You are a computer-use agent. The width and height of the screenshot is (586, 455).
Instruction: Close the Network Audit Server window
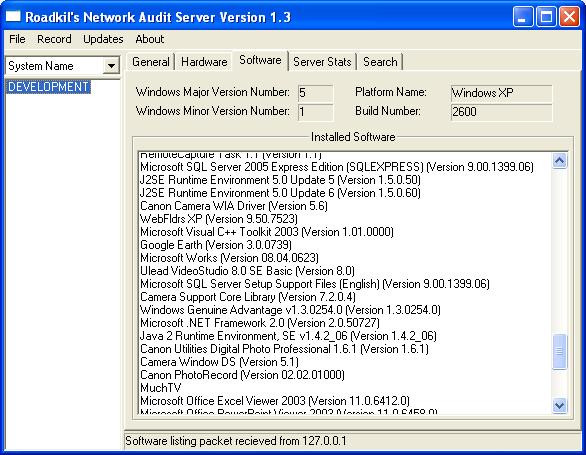pos(569,17)
